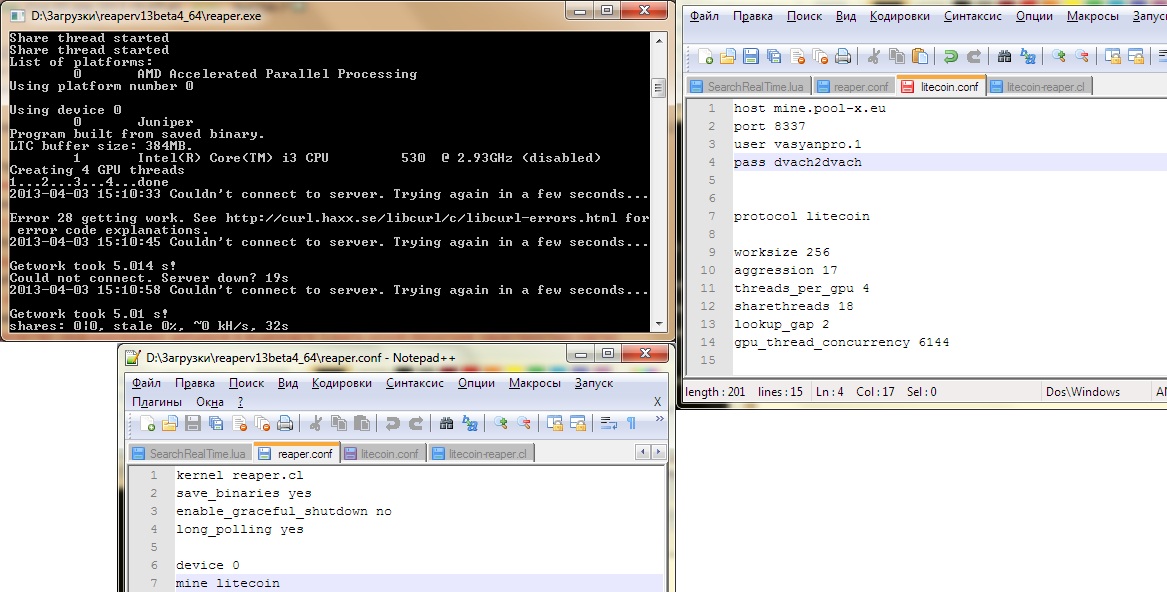Switch to SearchRealTime.lua tab in litecoin.conf window
Viewport: 1167px width, 592px height.
pos(748,86)
